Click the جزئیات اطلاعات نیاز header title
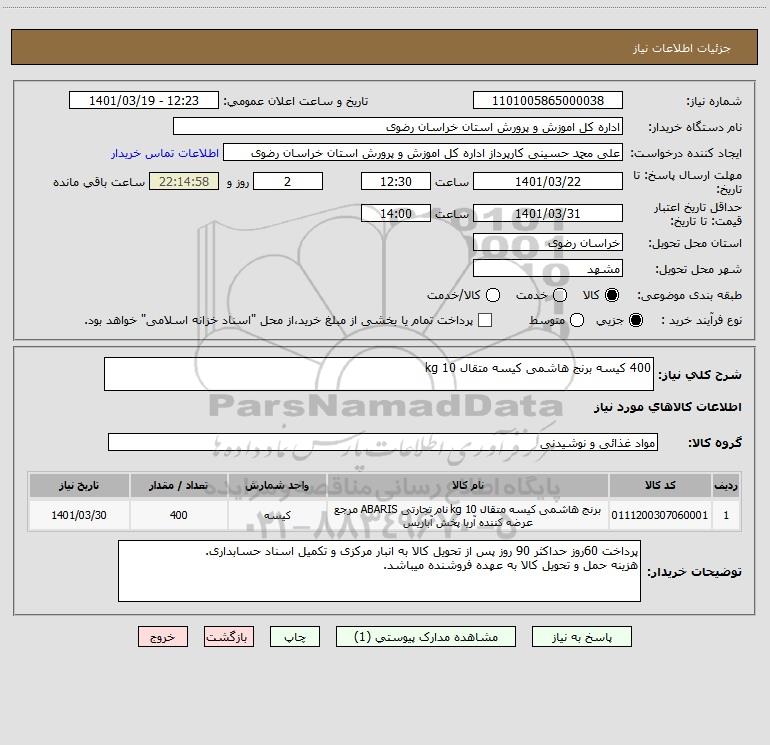770x745 pixels. 682,48
